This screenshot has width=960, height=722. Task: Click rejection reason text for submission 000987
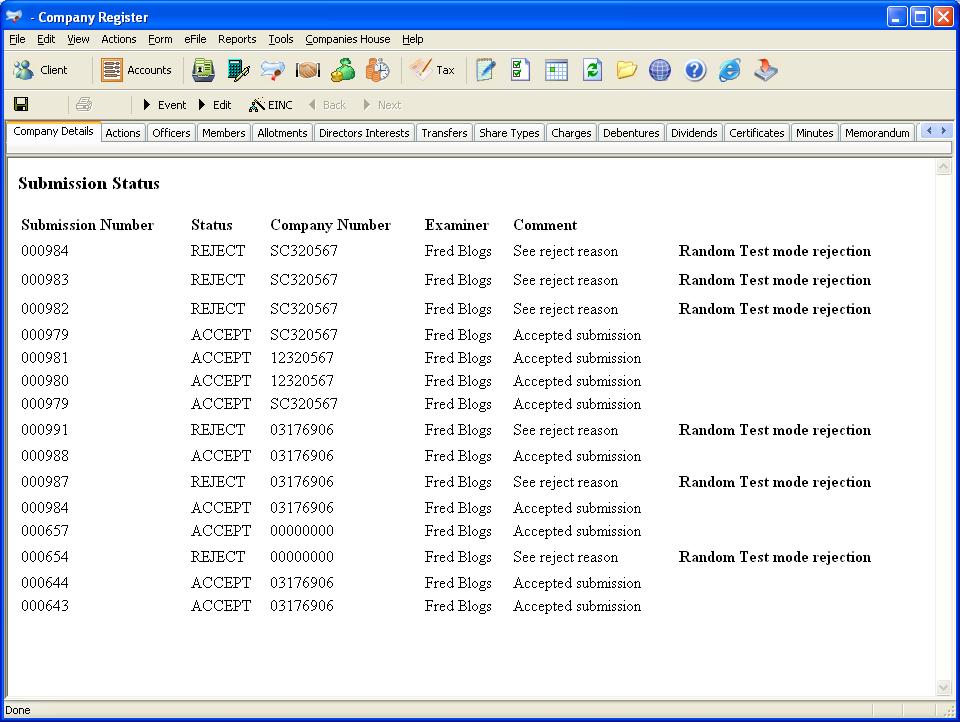click(x=774, y=482)
